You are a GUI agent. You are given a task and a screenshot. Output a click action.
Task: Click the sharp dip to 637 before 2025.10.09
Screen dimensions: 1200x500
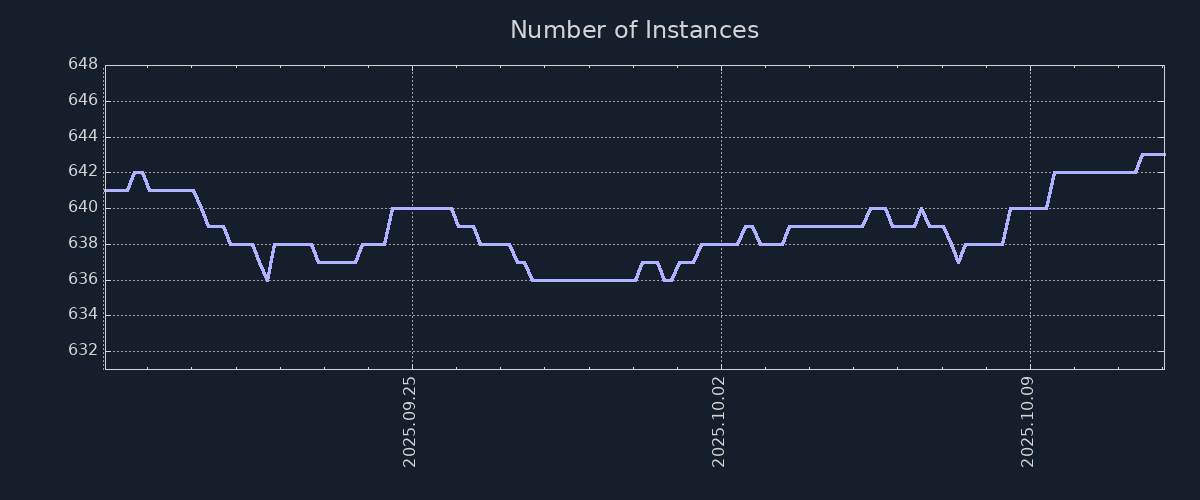pyautogui.click(x=958, y=261)
